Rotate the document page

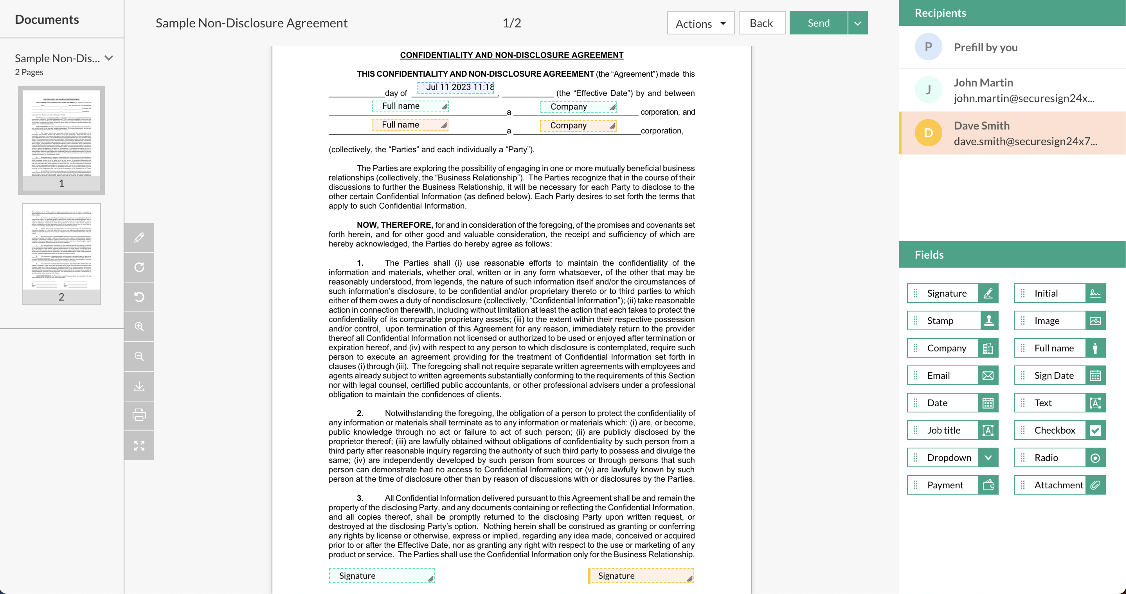(139, 266)
